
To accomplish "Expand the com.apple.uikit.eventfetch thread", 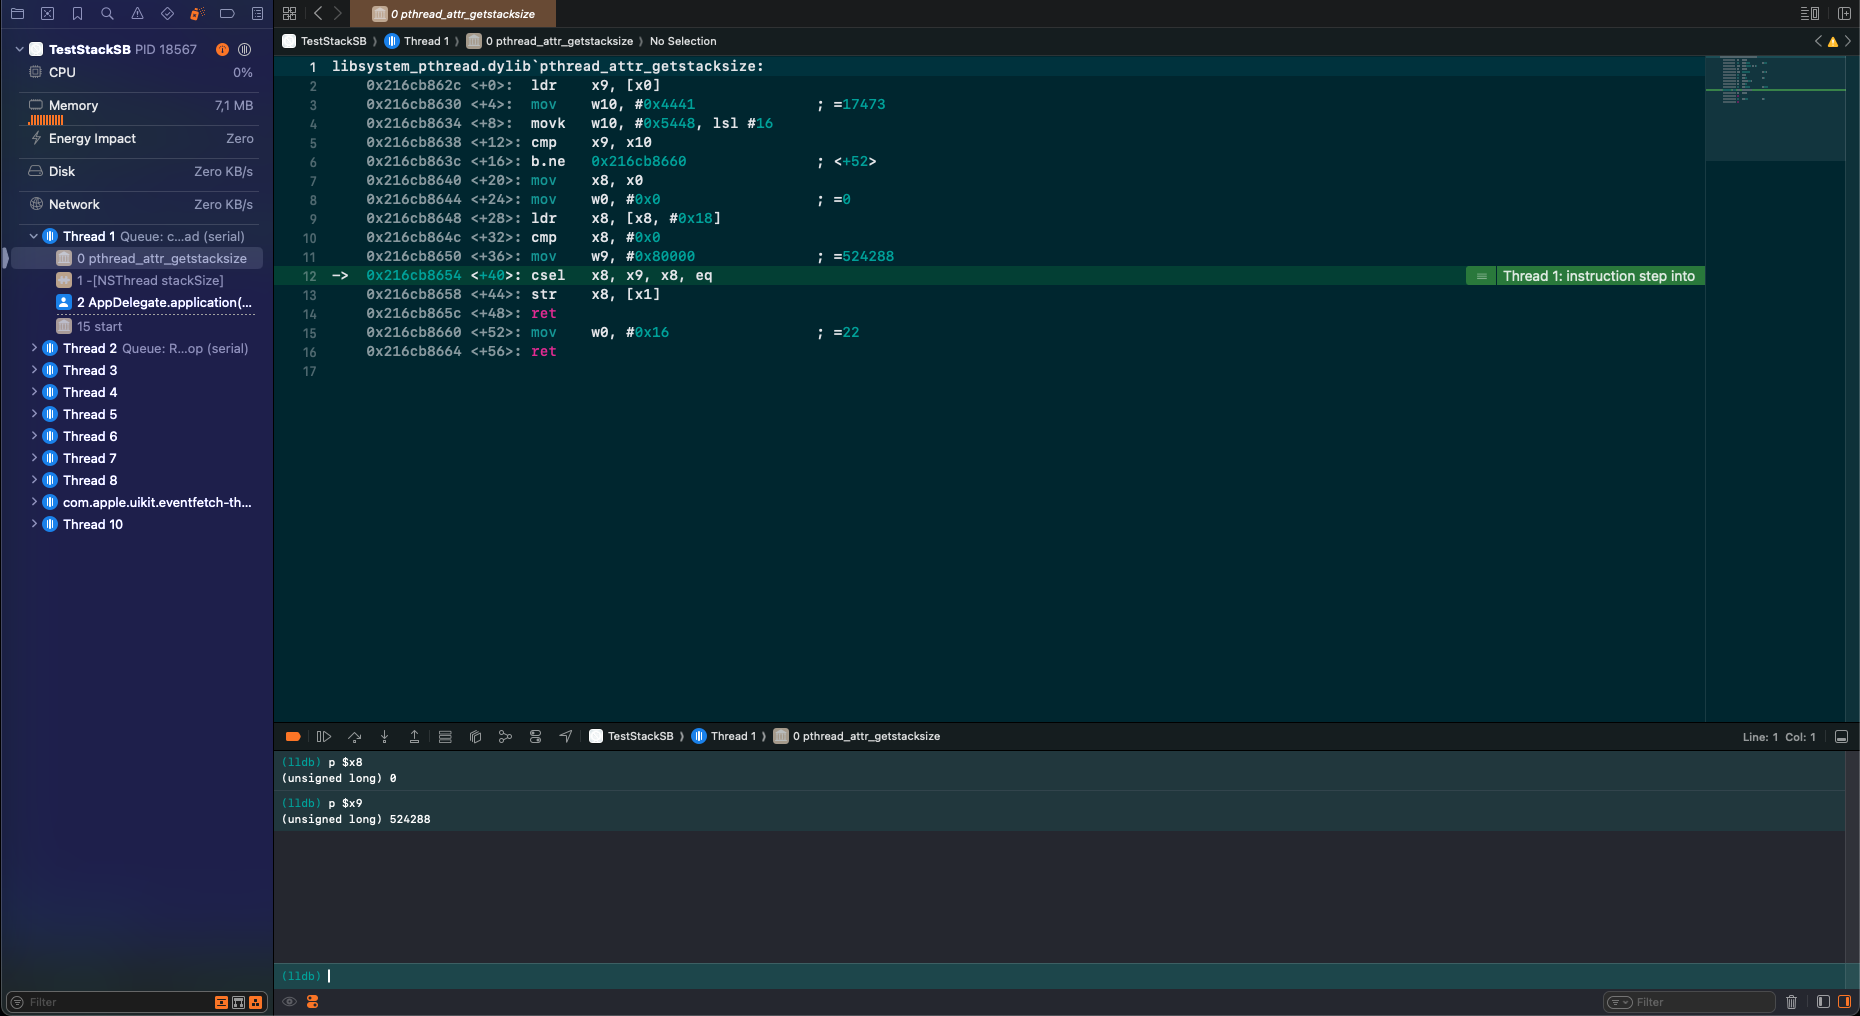I will 35,502.
